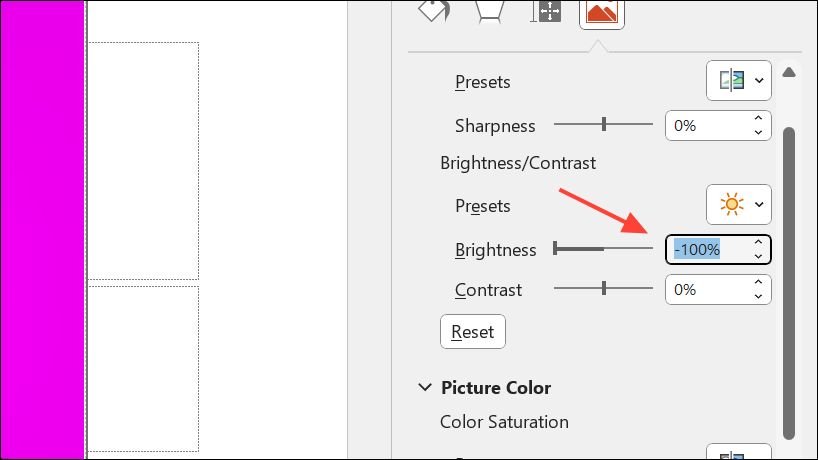
Task: Increase Brightness with the up spinner arrow
Action: 758,242
